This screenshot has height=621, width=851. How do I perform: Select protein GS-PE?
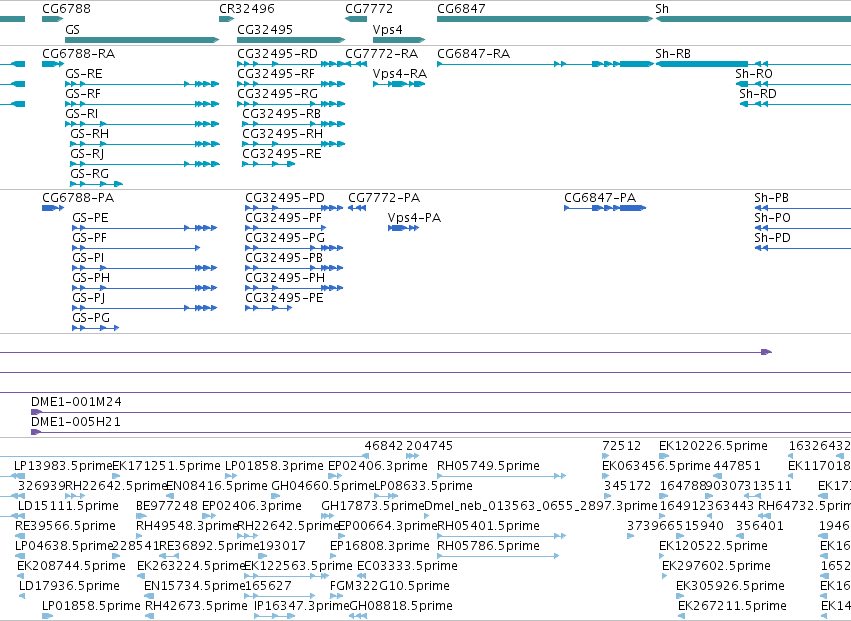[x=90, y=218]
